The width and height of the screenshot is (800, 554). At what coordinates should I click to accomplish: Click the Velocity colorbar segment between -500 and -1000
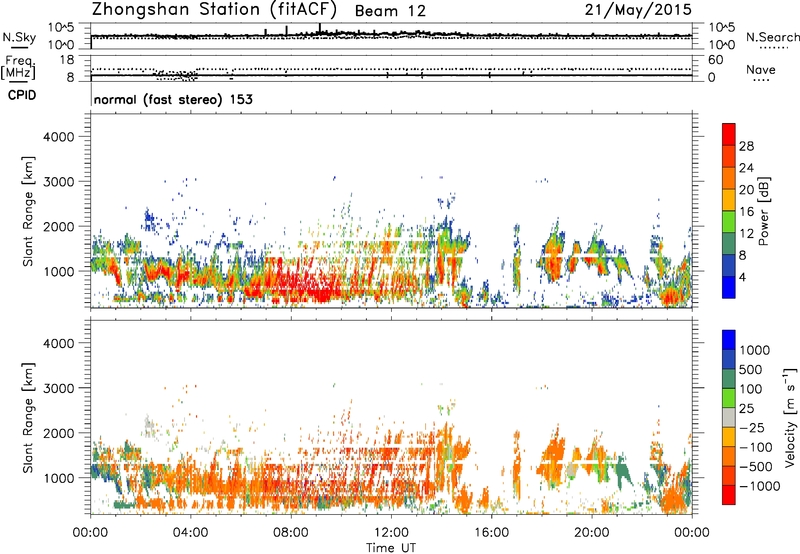point(729,475)
